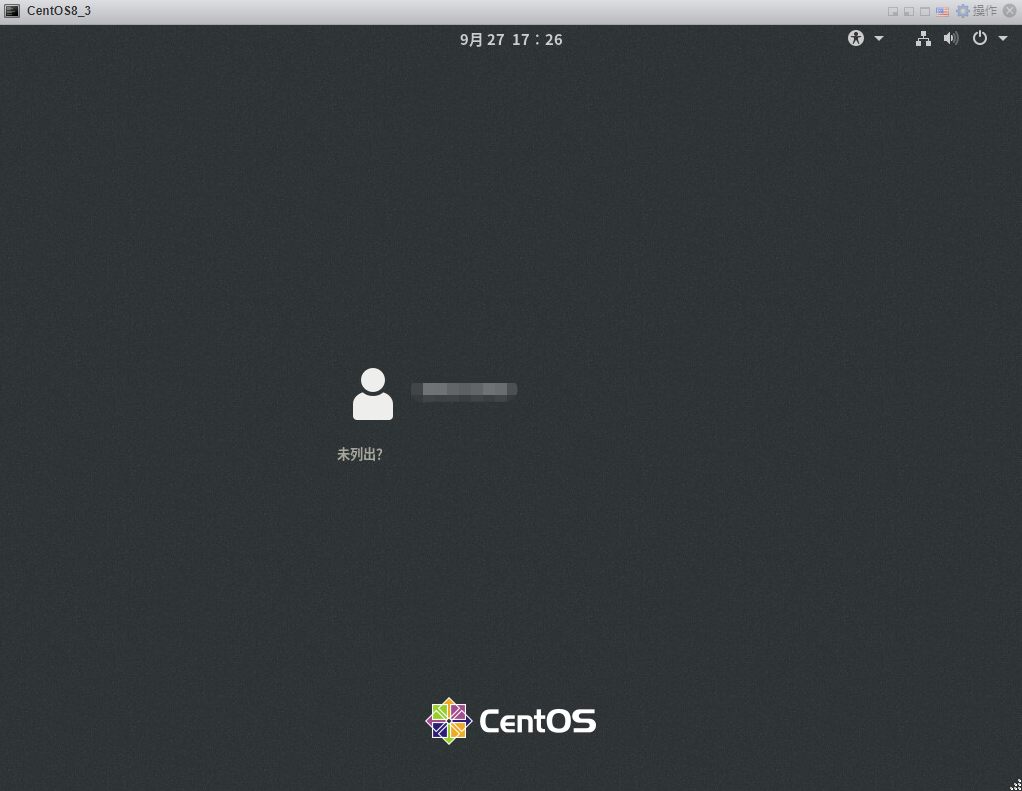Open the date and time display
The image size is (1022, 791).
pos(511,40)
